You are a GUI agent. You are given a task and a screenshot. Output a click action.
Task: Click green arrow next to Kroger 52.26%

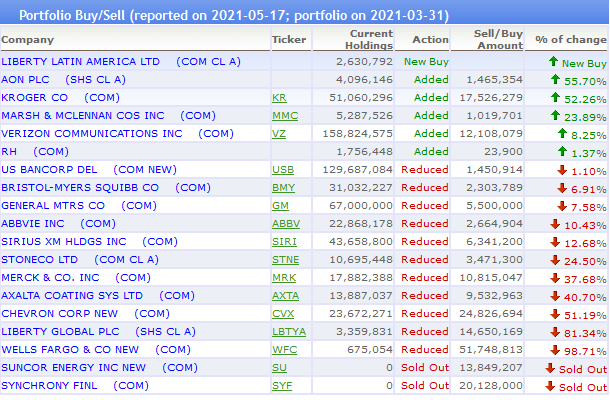click(555, 98)
